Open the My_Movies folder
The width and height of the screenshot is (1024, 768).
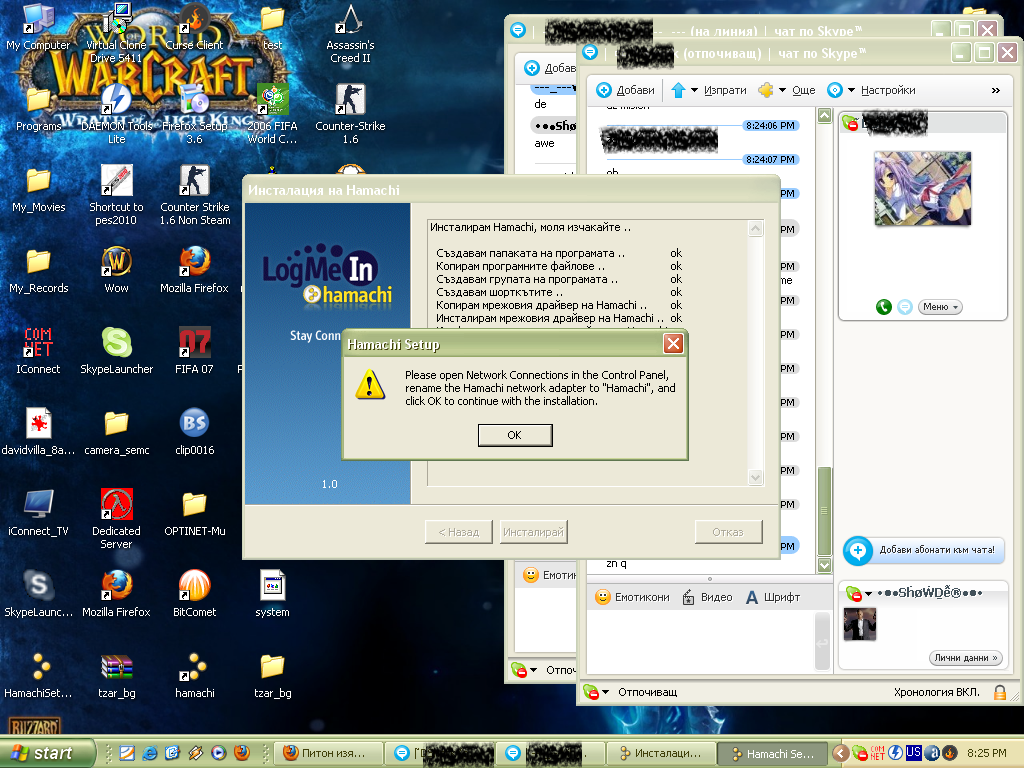pyautogui.click(x=39, y=189)
